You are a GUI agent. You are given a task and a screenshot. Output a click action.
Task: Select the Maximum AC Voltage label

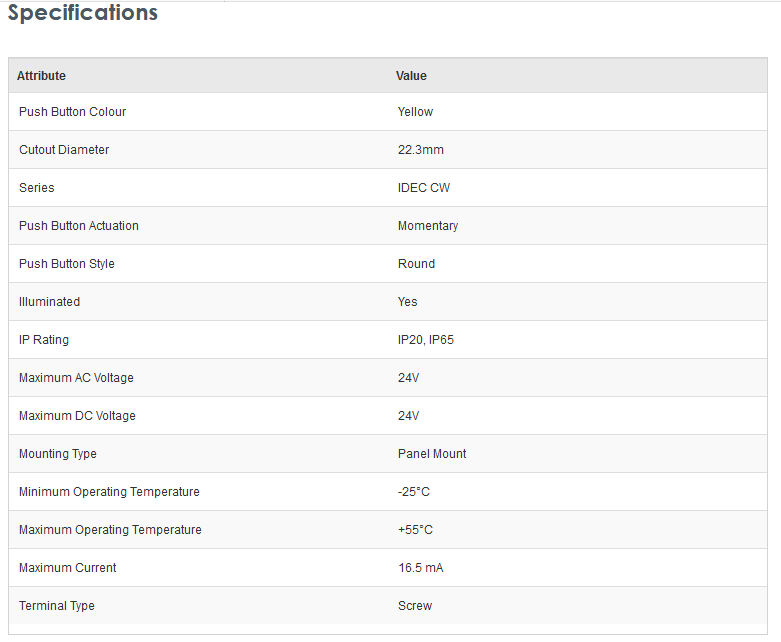tap(76, 378)
